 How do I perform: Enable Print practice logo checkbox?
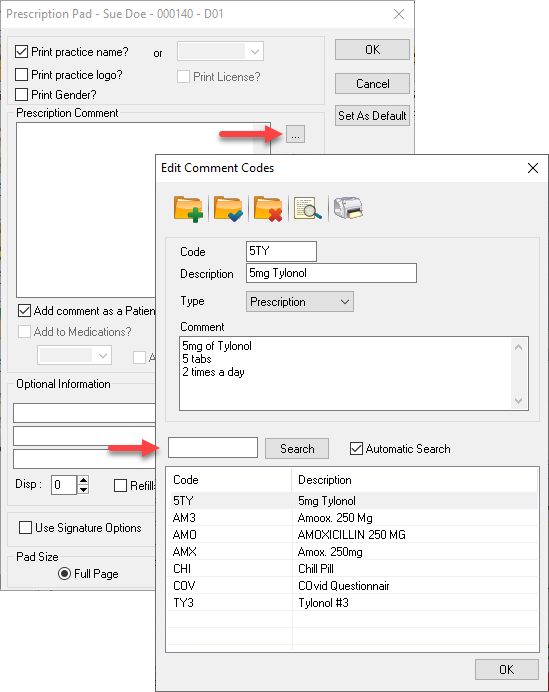coord(21,75)
